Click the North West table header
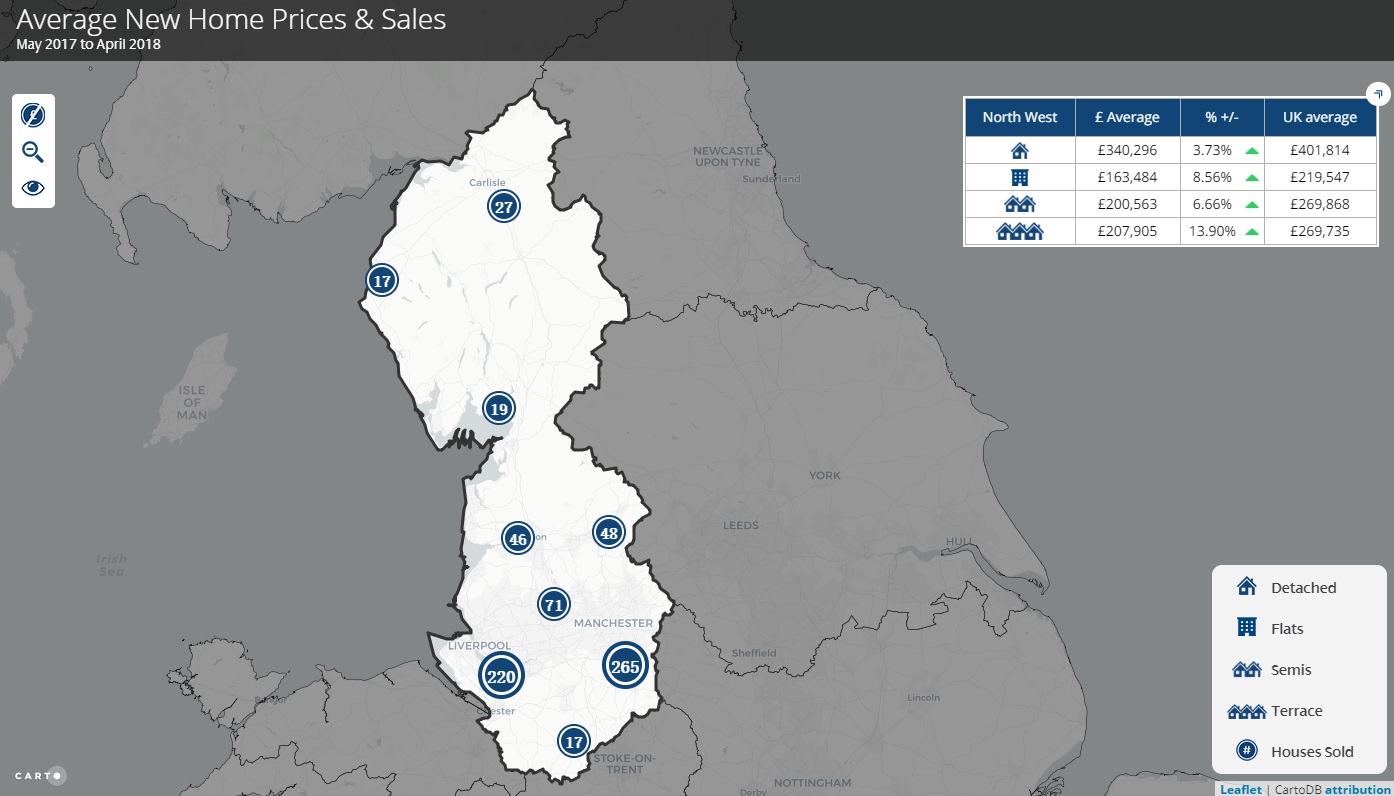Screen dimensions: 1394x796 [1019, 117]
